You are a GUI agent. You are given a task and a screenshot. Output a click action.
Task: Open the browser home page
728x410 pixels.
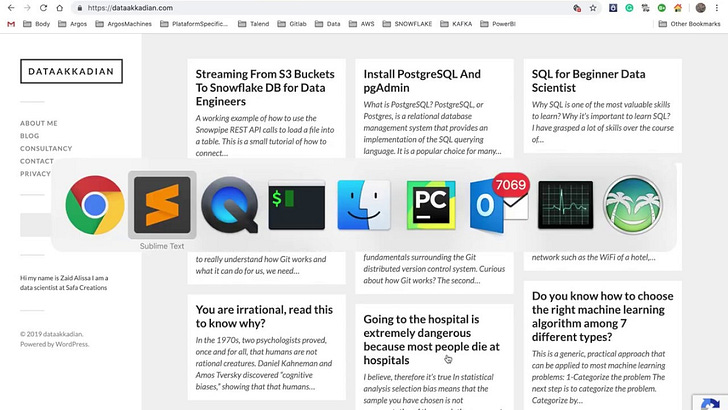[x=59, y=8]
